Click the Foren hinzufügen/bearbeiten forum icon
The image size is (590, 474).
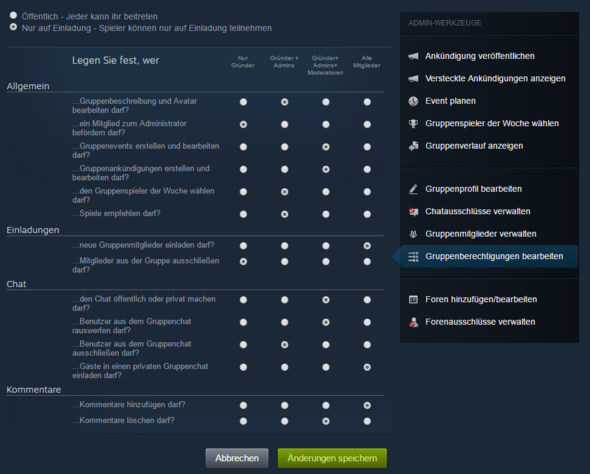click(413, 299)
